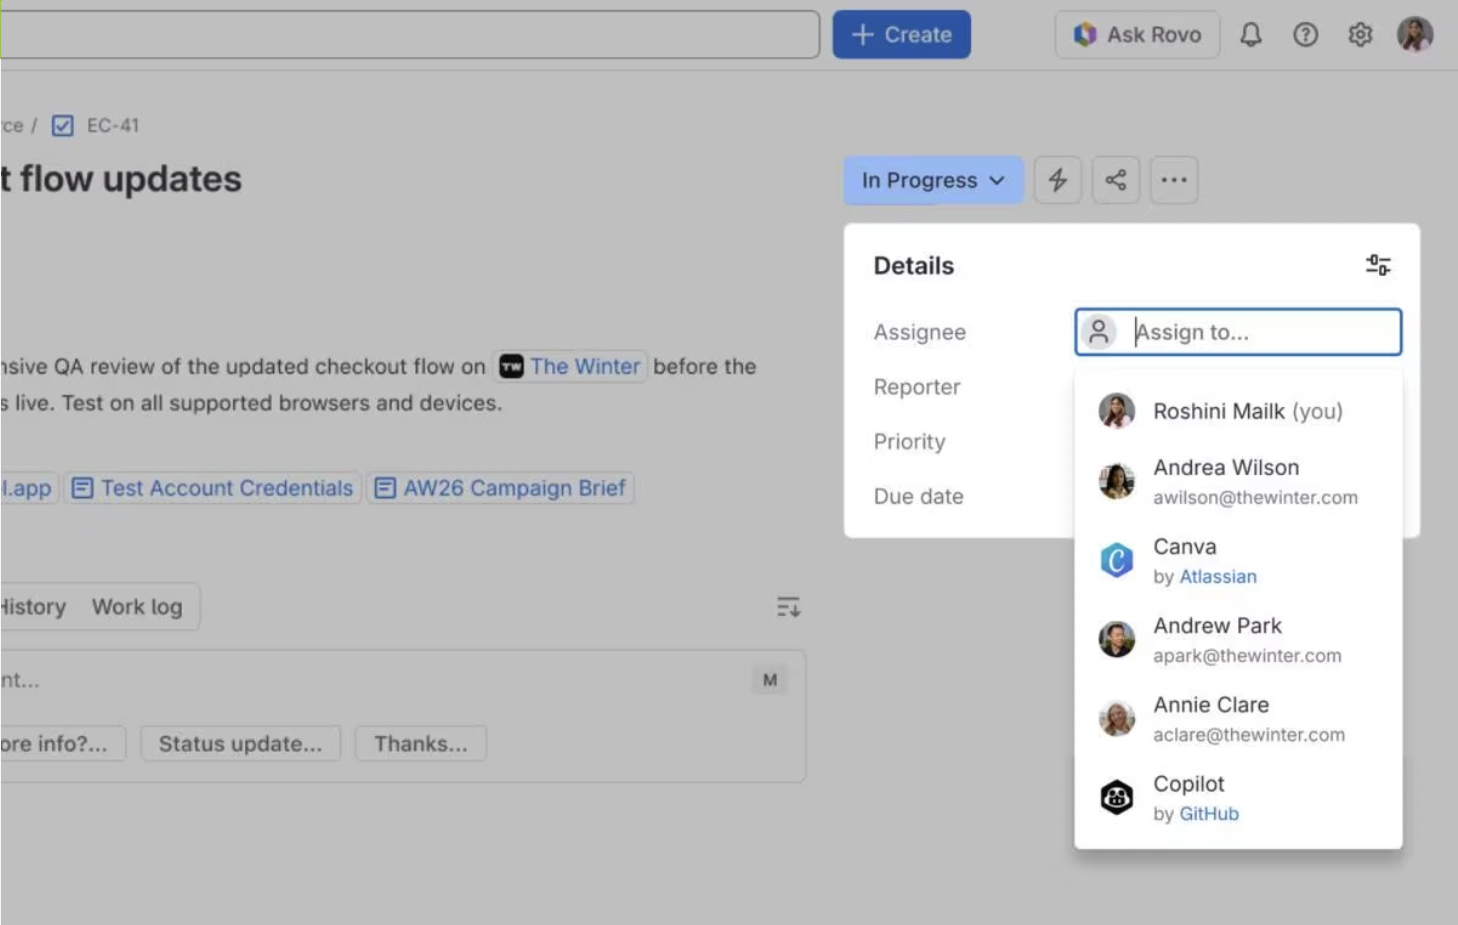The height and width of the screenshot is (925, 1458).
Task: Switch to the History tab
Action: click(x=32, y=607)
